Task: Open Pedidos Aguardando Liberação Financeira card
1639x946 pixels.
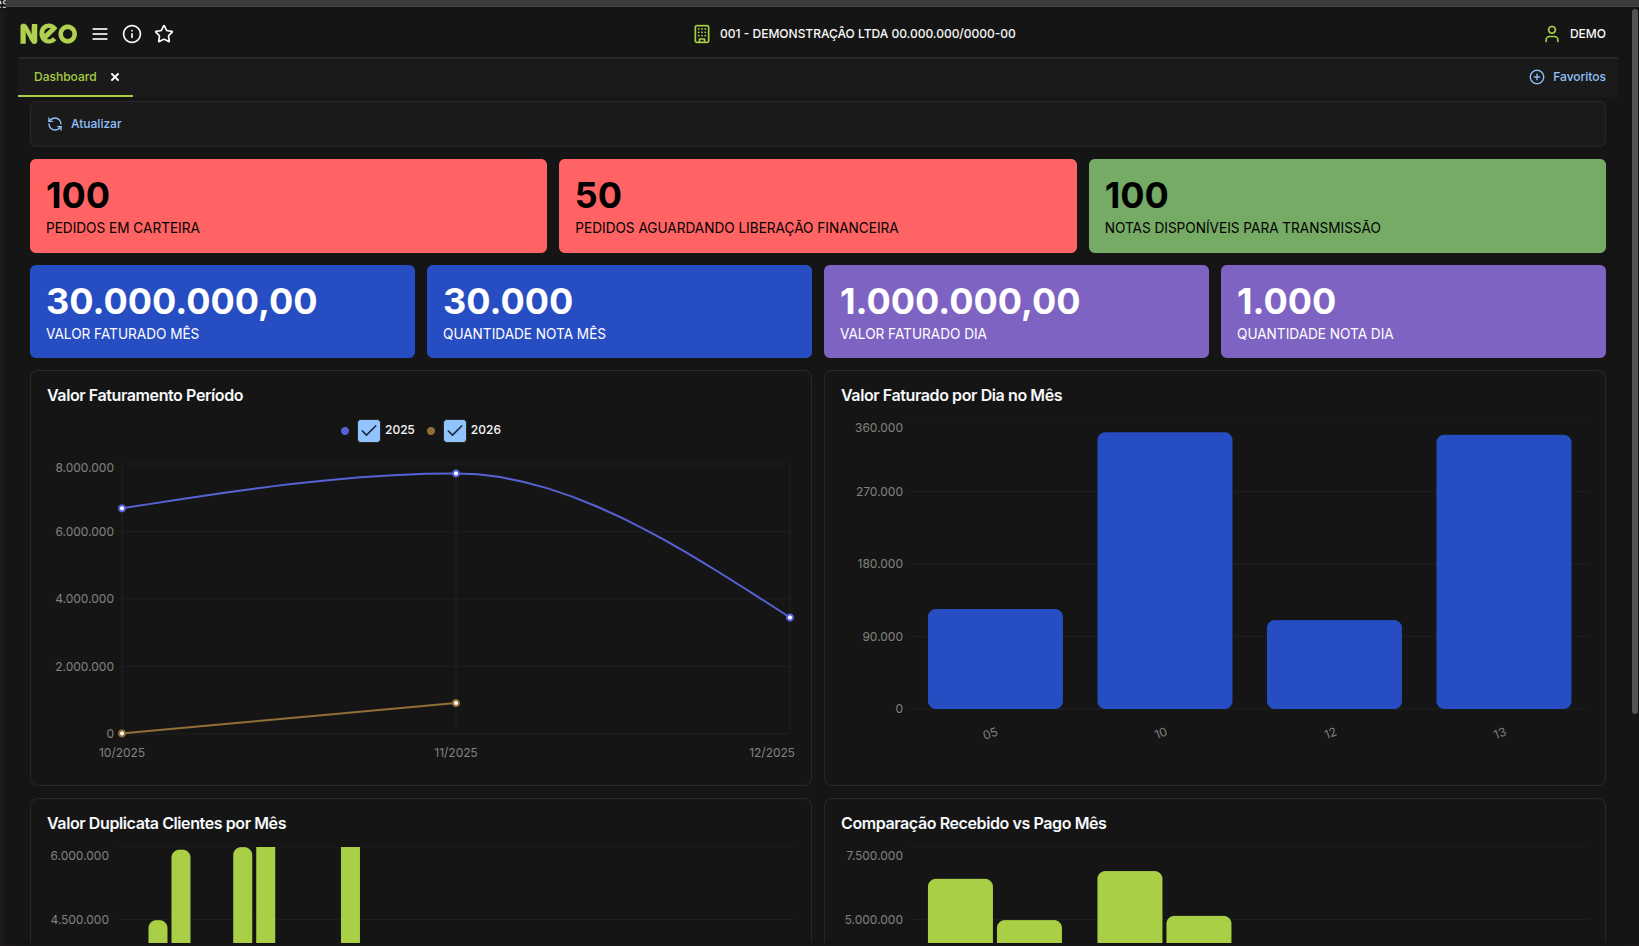Action: click(817, 206)
